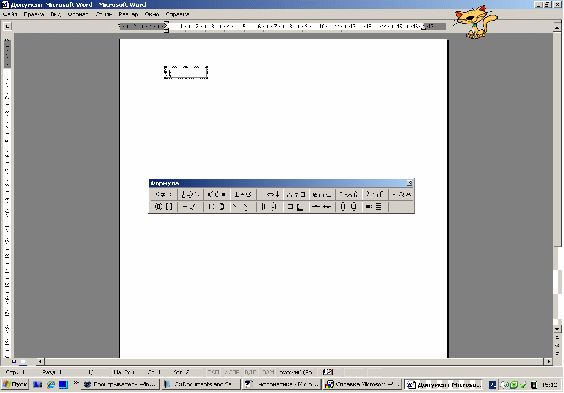Open the Стиль menu
The image size is (564, 393).
(x=104, y=14)
